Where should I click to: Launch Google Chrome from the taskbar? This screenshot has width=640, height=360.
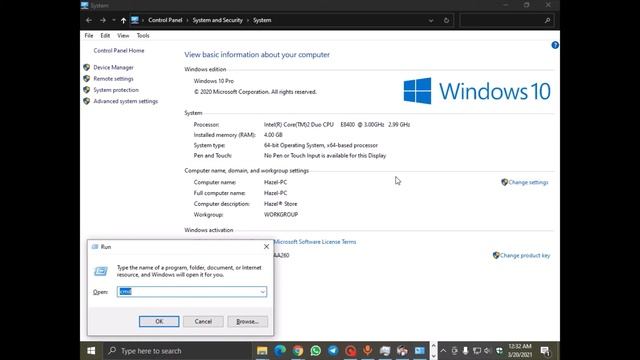click(x=298, y=351)
